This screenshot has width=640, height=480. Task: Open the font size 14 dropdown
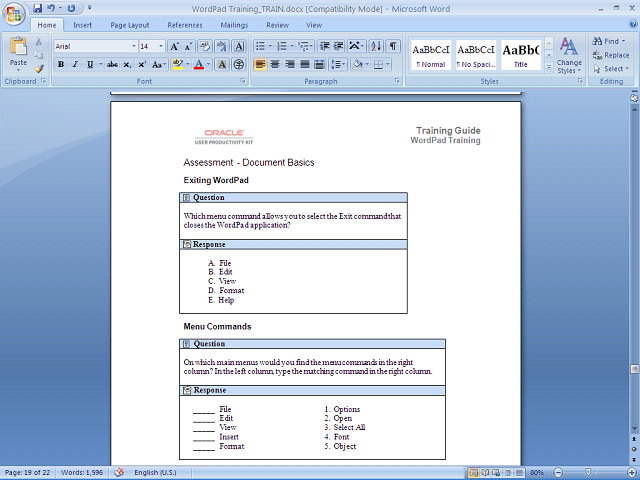pyautogui.click(x=160, y=46)
